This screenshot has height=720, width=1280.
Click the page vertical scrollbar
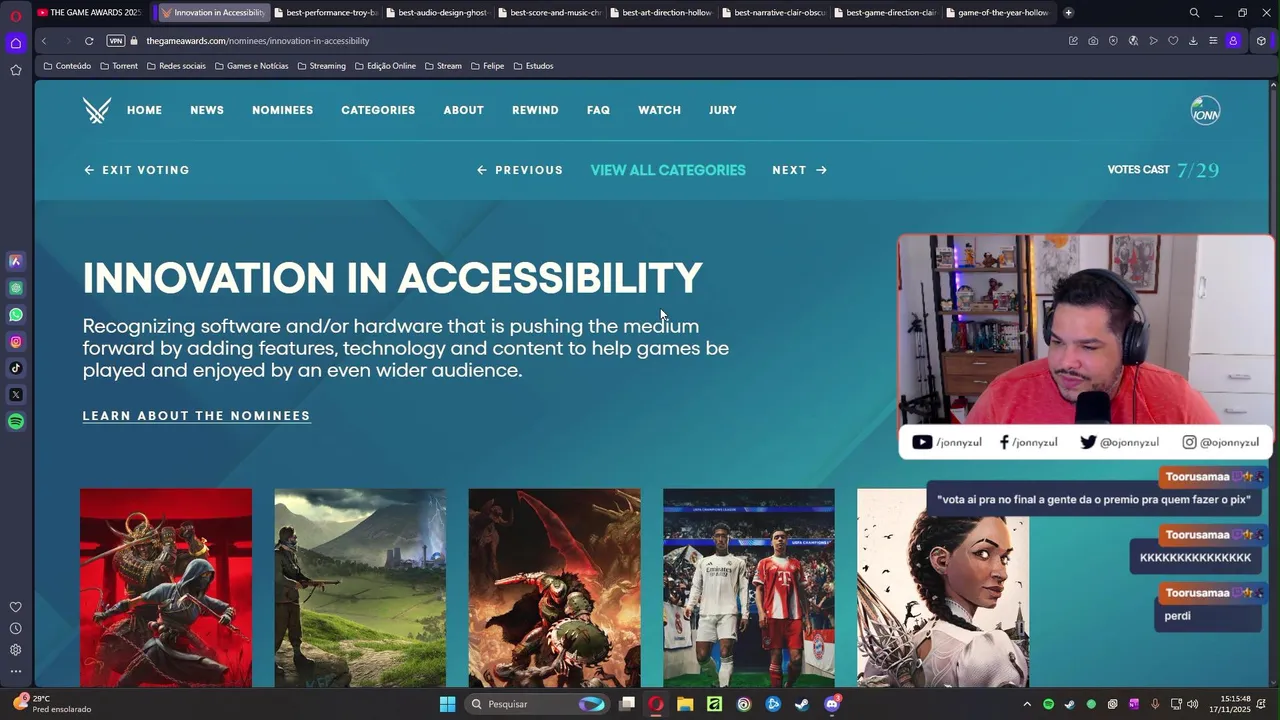click(x=1273, y=384)
